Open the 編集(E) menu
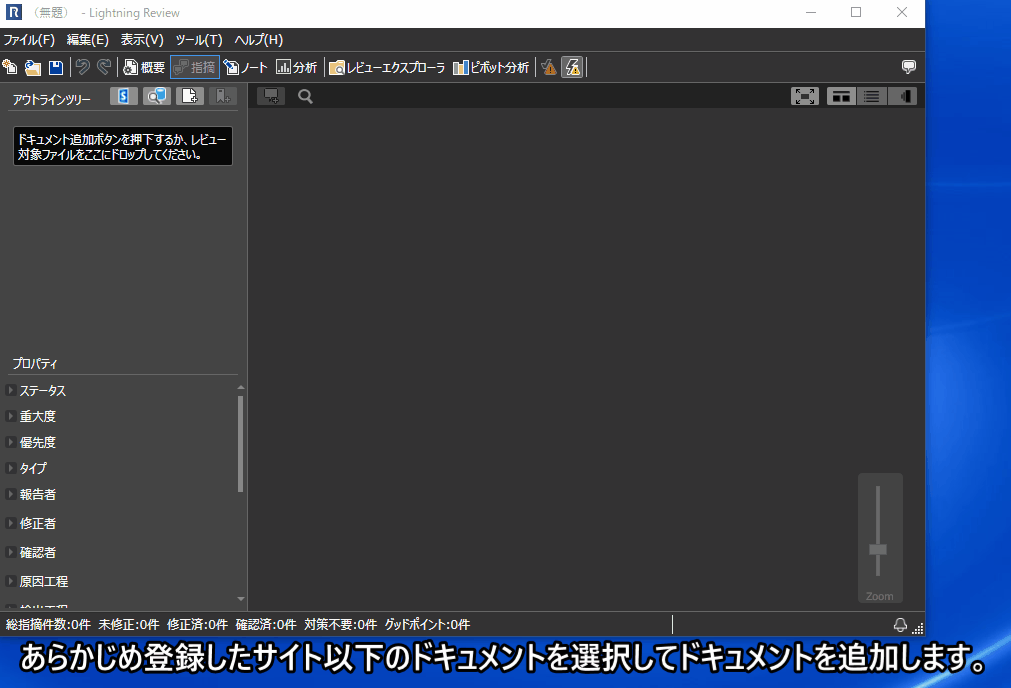The image size is (1011, 688). [88, 40]
